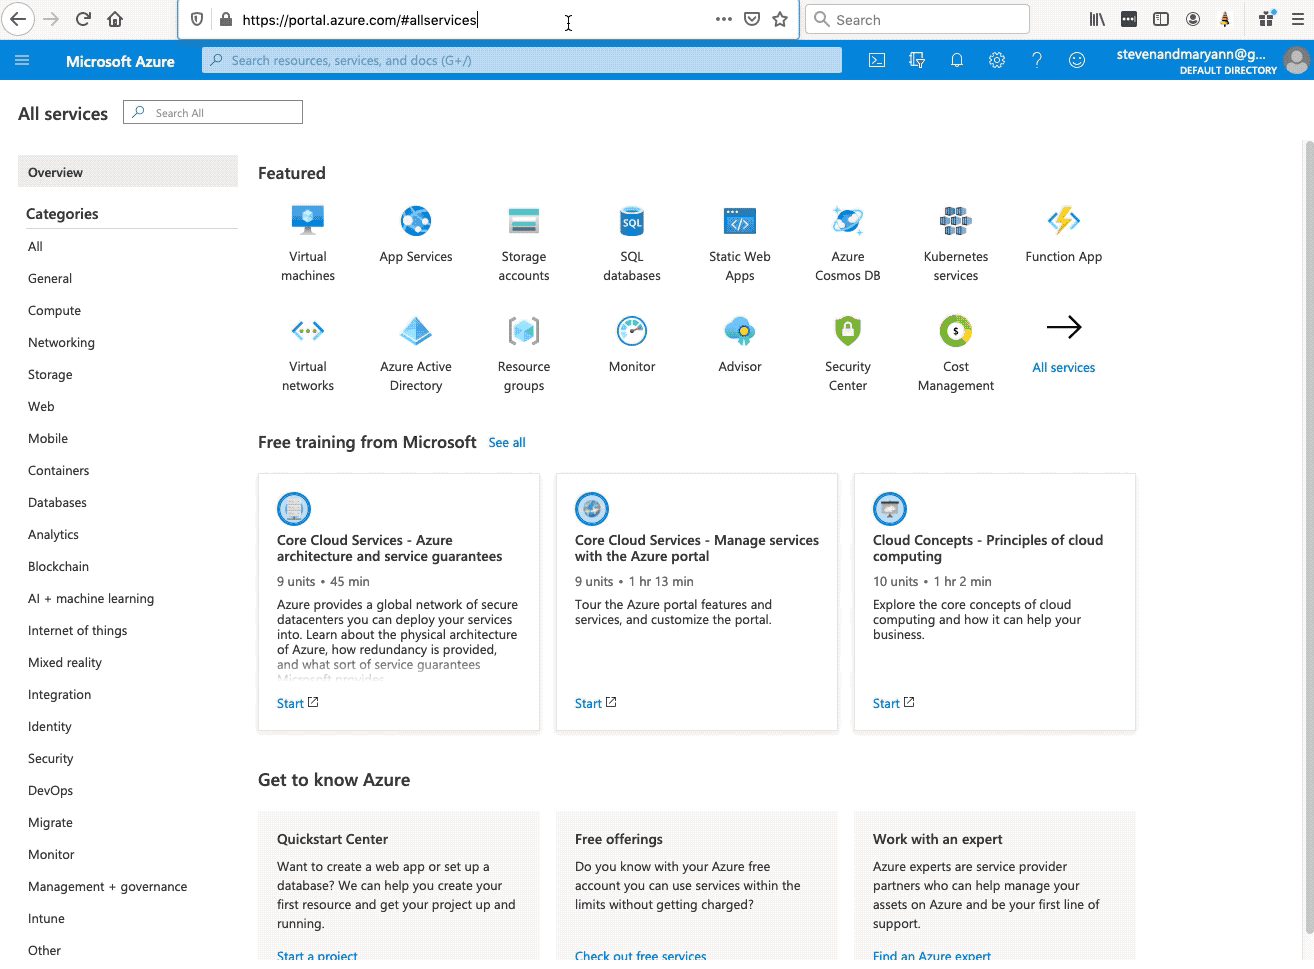Open Directory and subscription filter icon

tap(917, 60)
